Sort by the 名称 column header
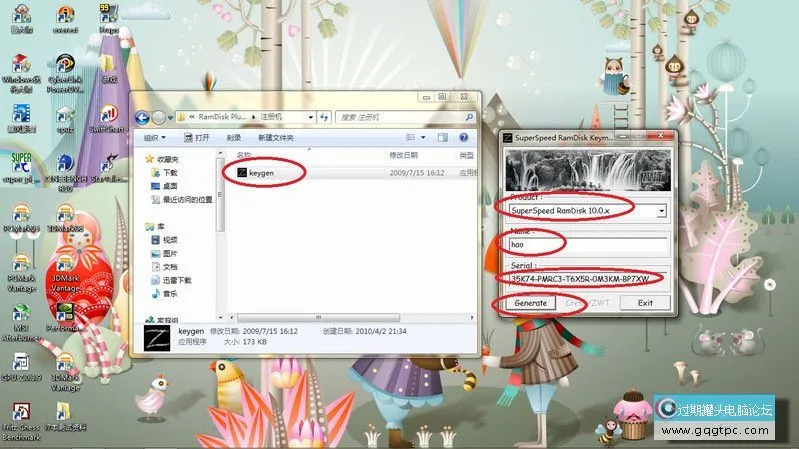This screenshot has height=449, width=799. tap(244, 155)
